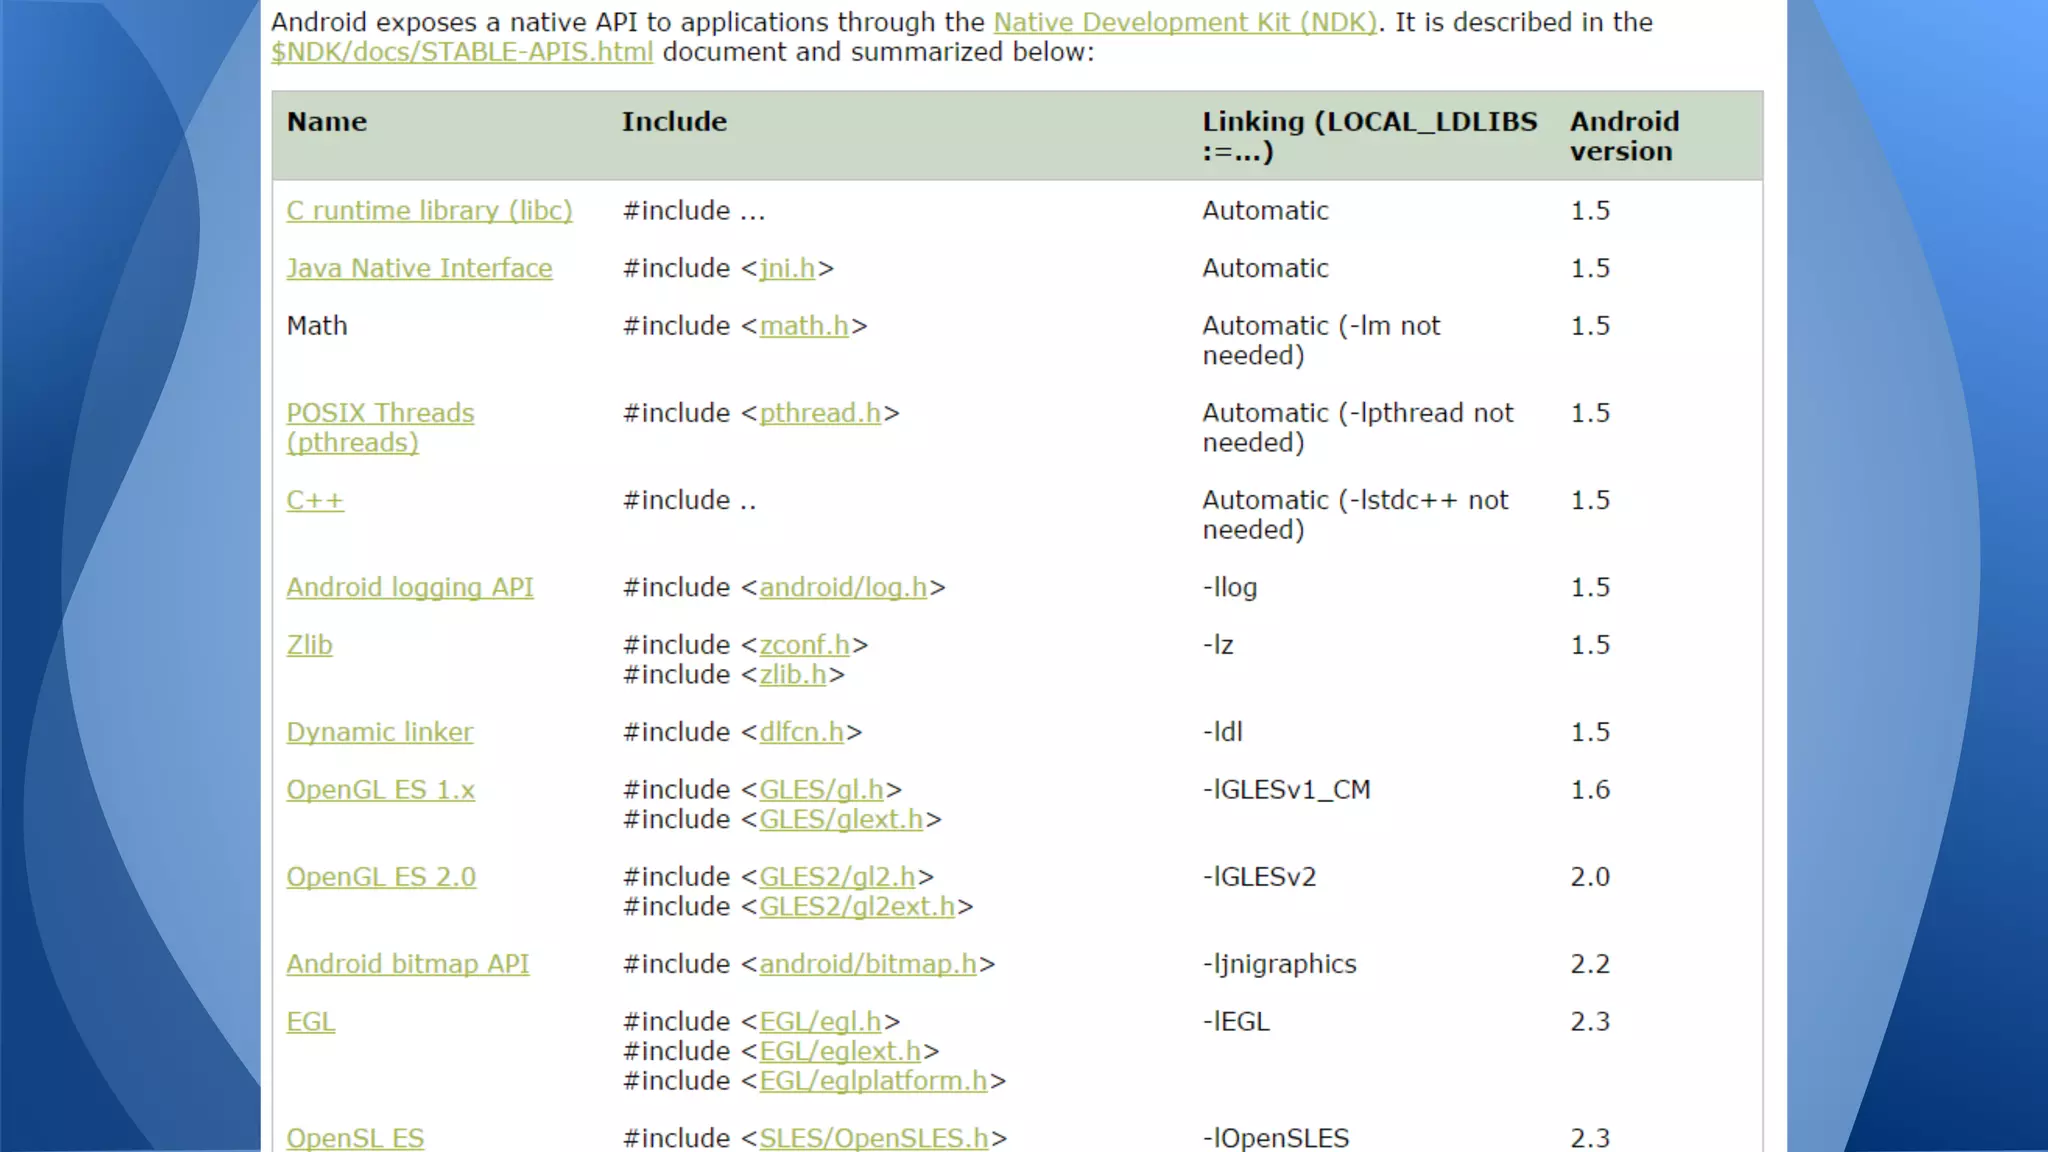Viewport: 2048px width, 1152px height.
Task: Select version 2.2 in Android bitmap row
Action: tap(1590, 965)
